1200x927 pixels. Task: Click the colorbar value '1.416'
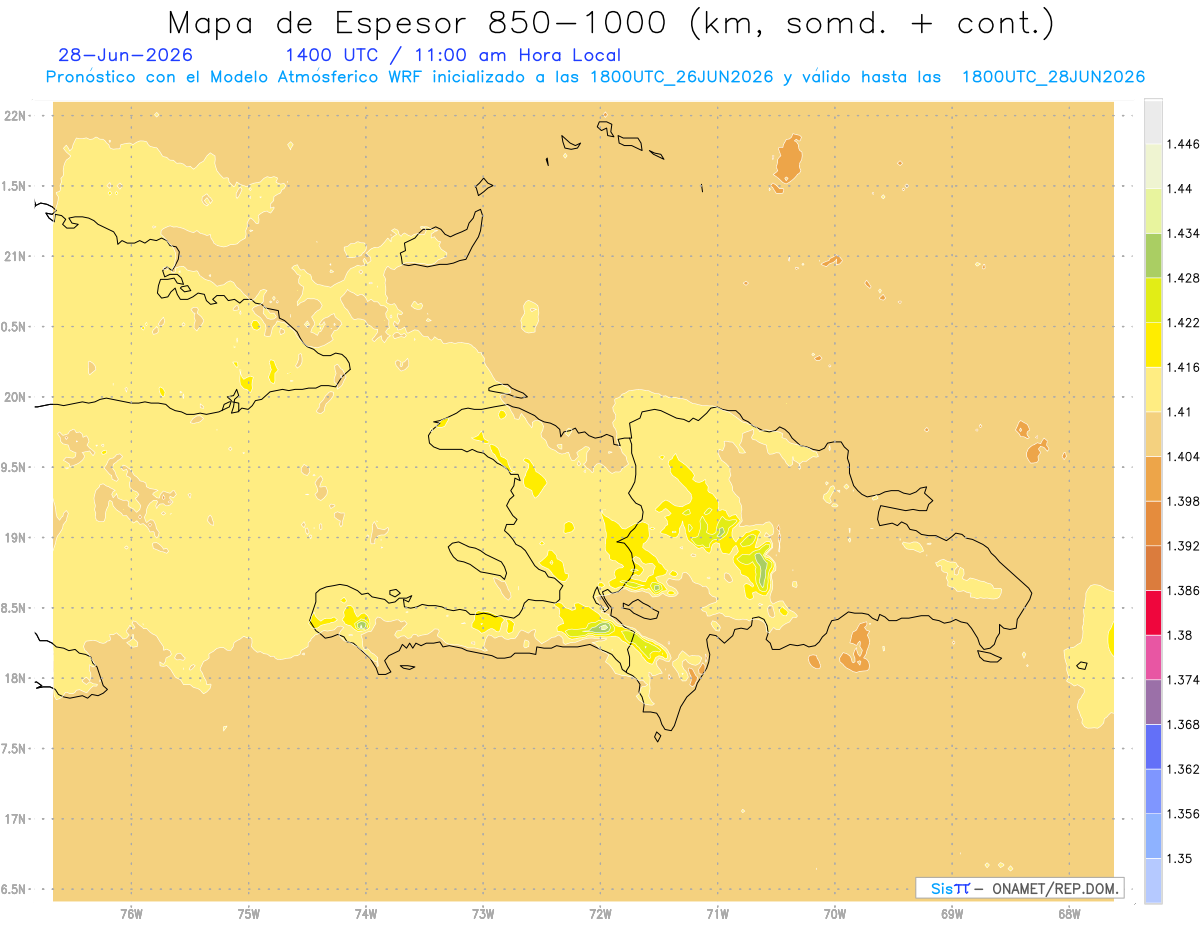(1182, 367)
